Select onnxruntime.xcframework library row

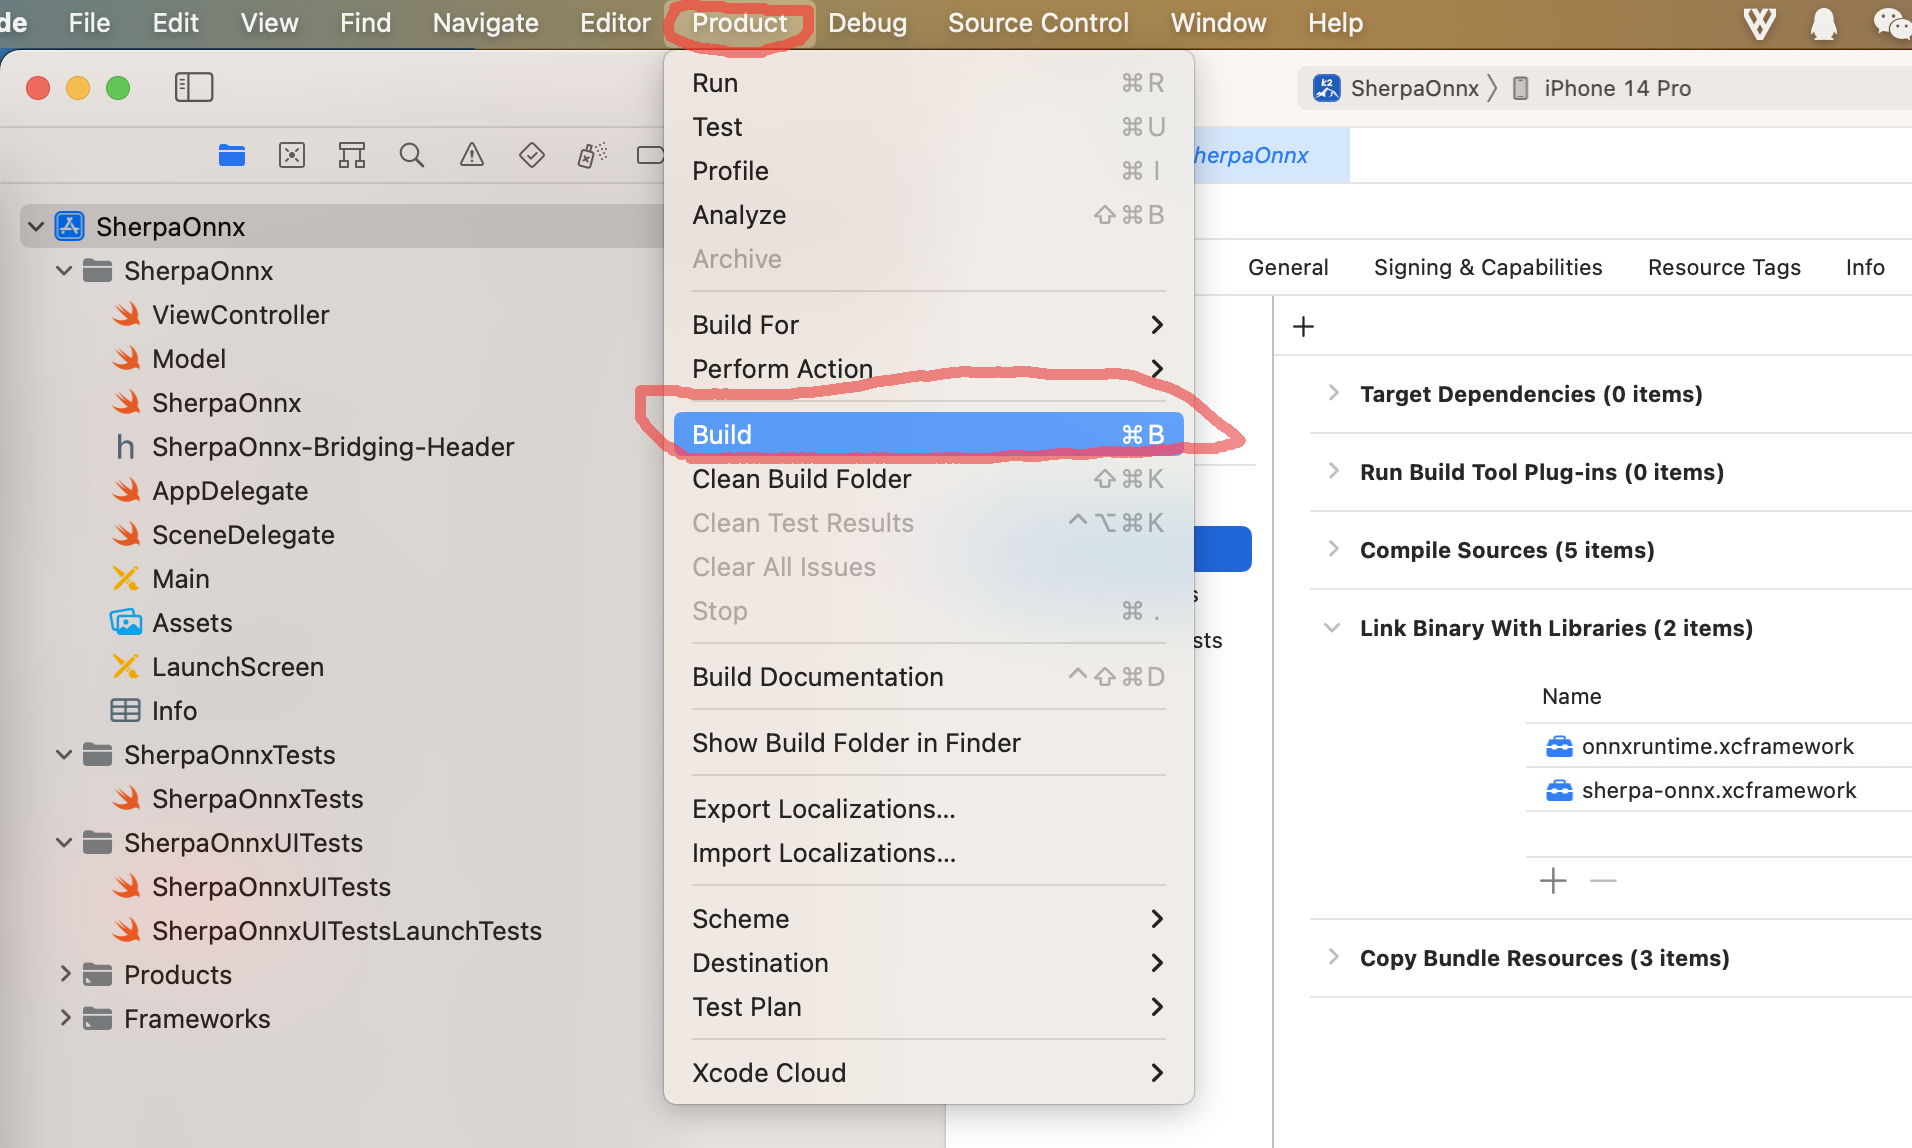pyautogui.click(x=1719, y=746)
